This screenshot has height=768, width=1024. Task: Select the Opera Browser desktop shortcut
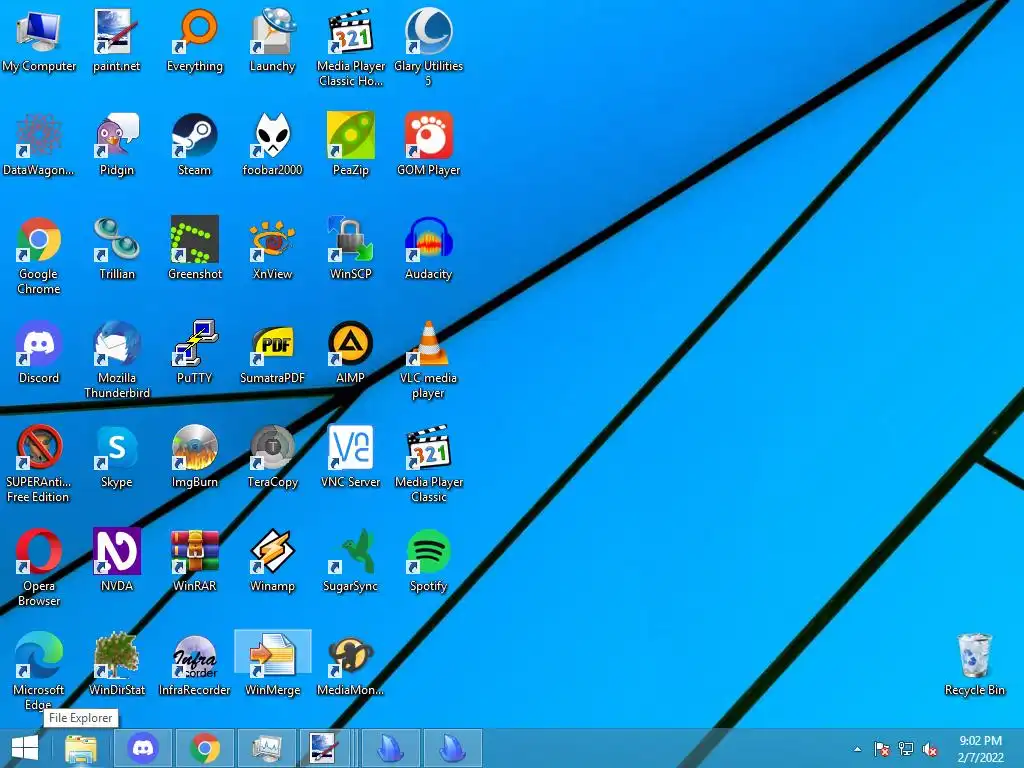[39, 567]
